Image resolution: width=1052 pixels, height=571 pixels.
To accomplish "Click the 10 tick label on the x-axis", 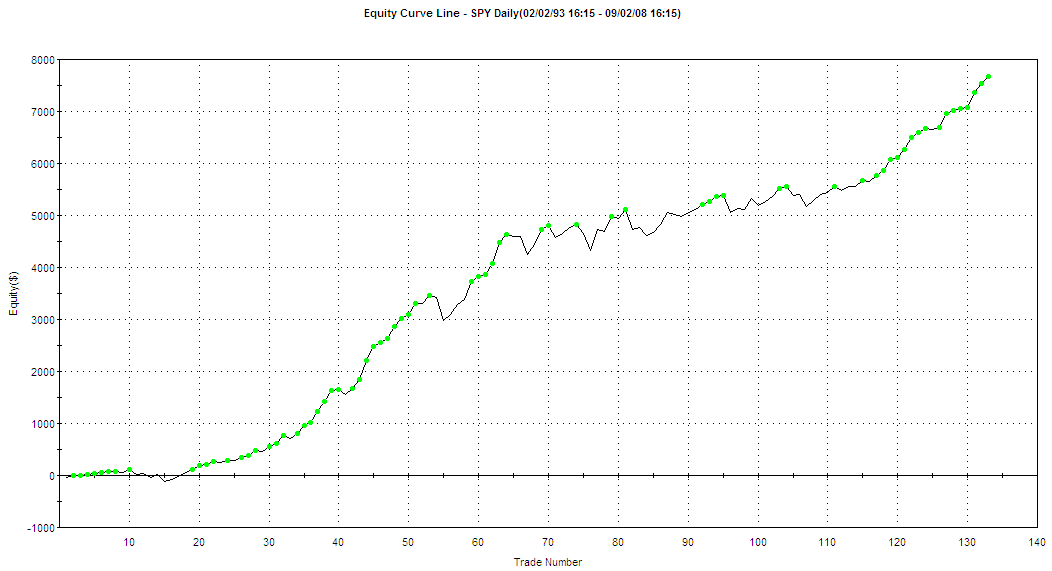I will [129, 542].
